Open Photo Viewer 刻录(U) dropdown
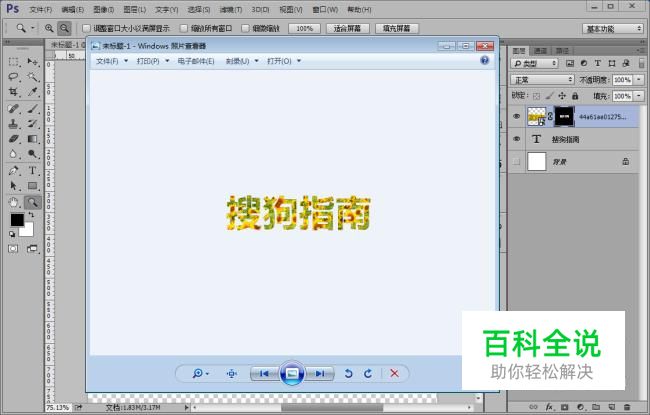 [242, 61]
